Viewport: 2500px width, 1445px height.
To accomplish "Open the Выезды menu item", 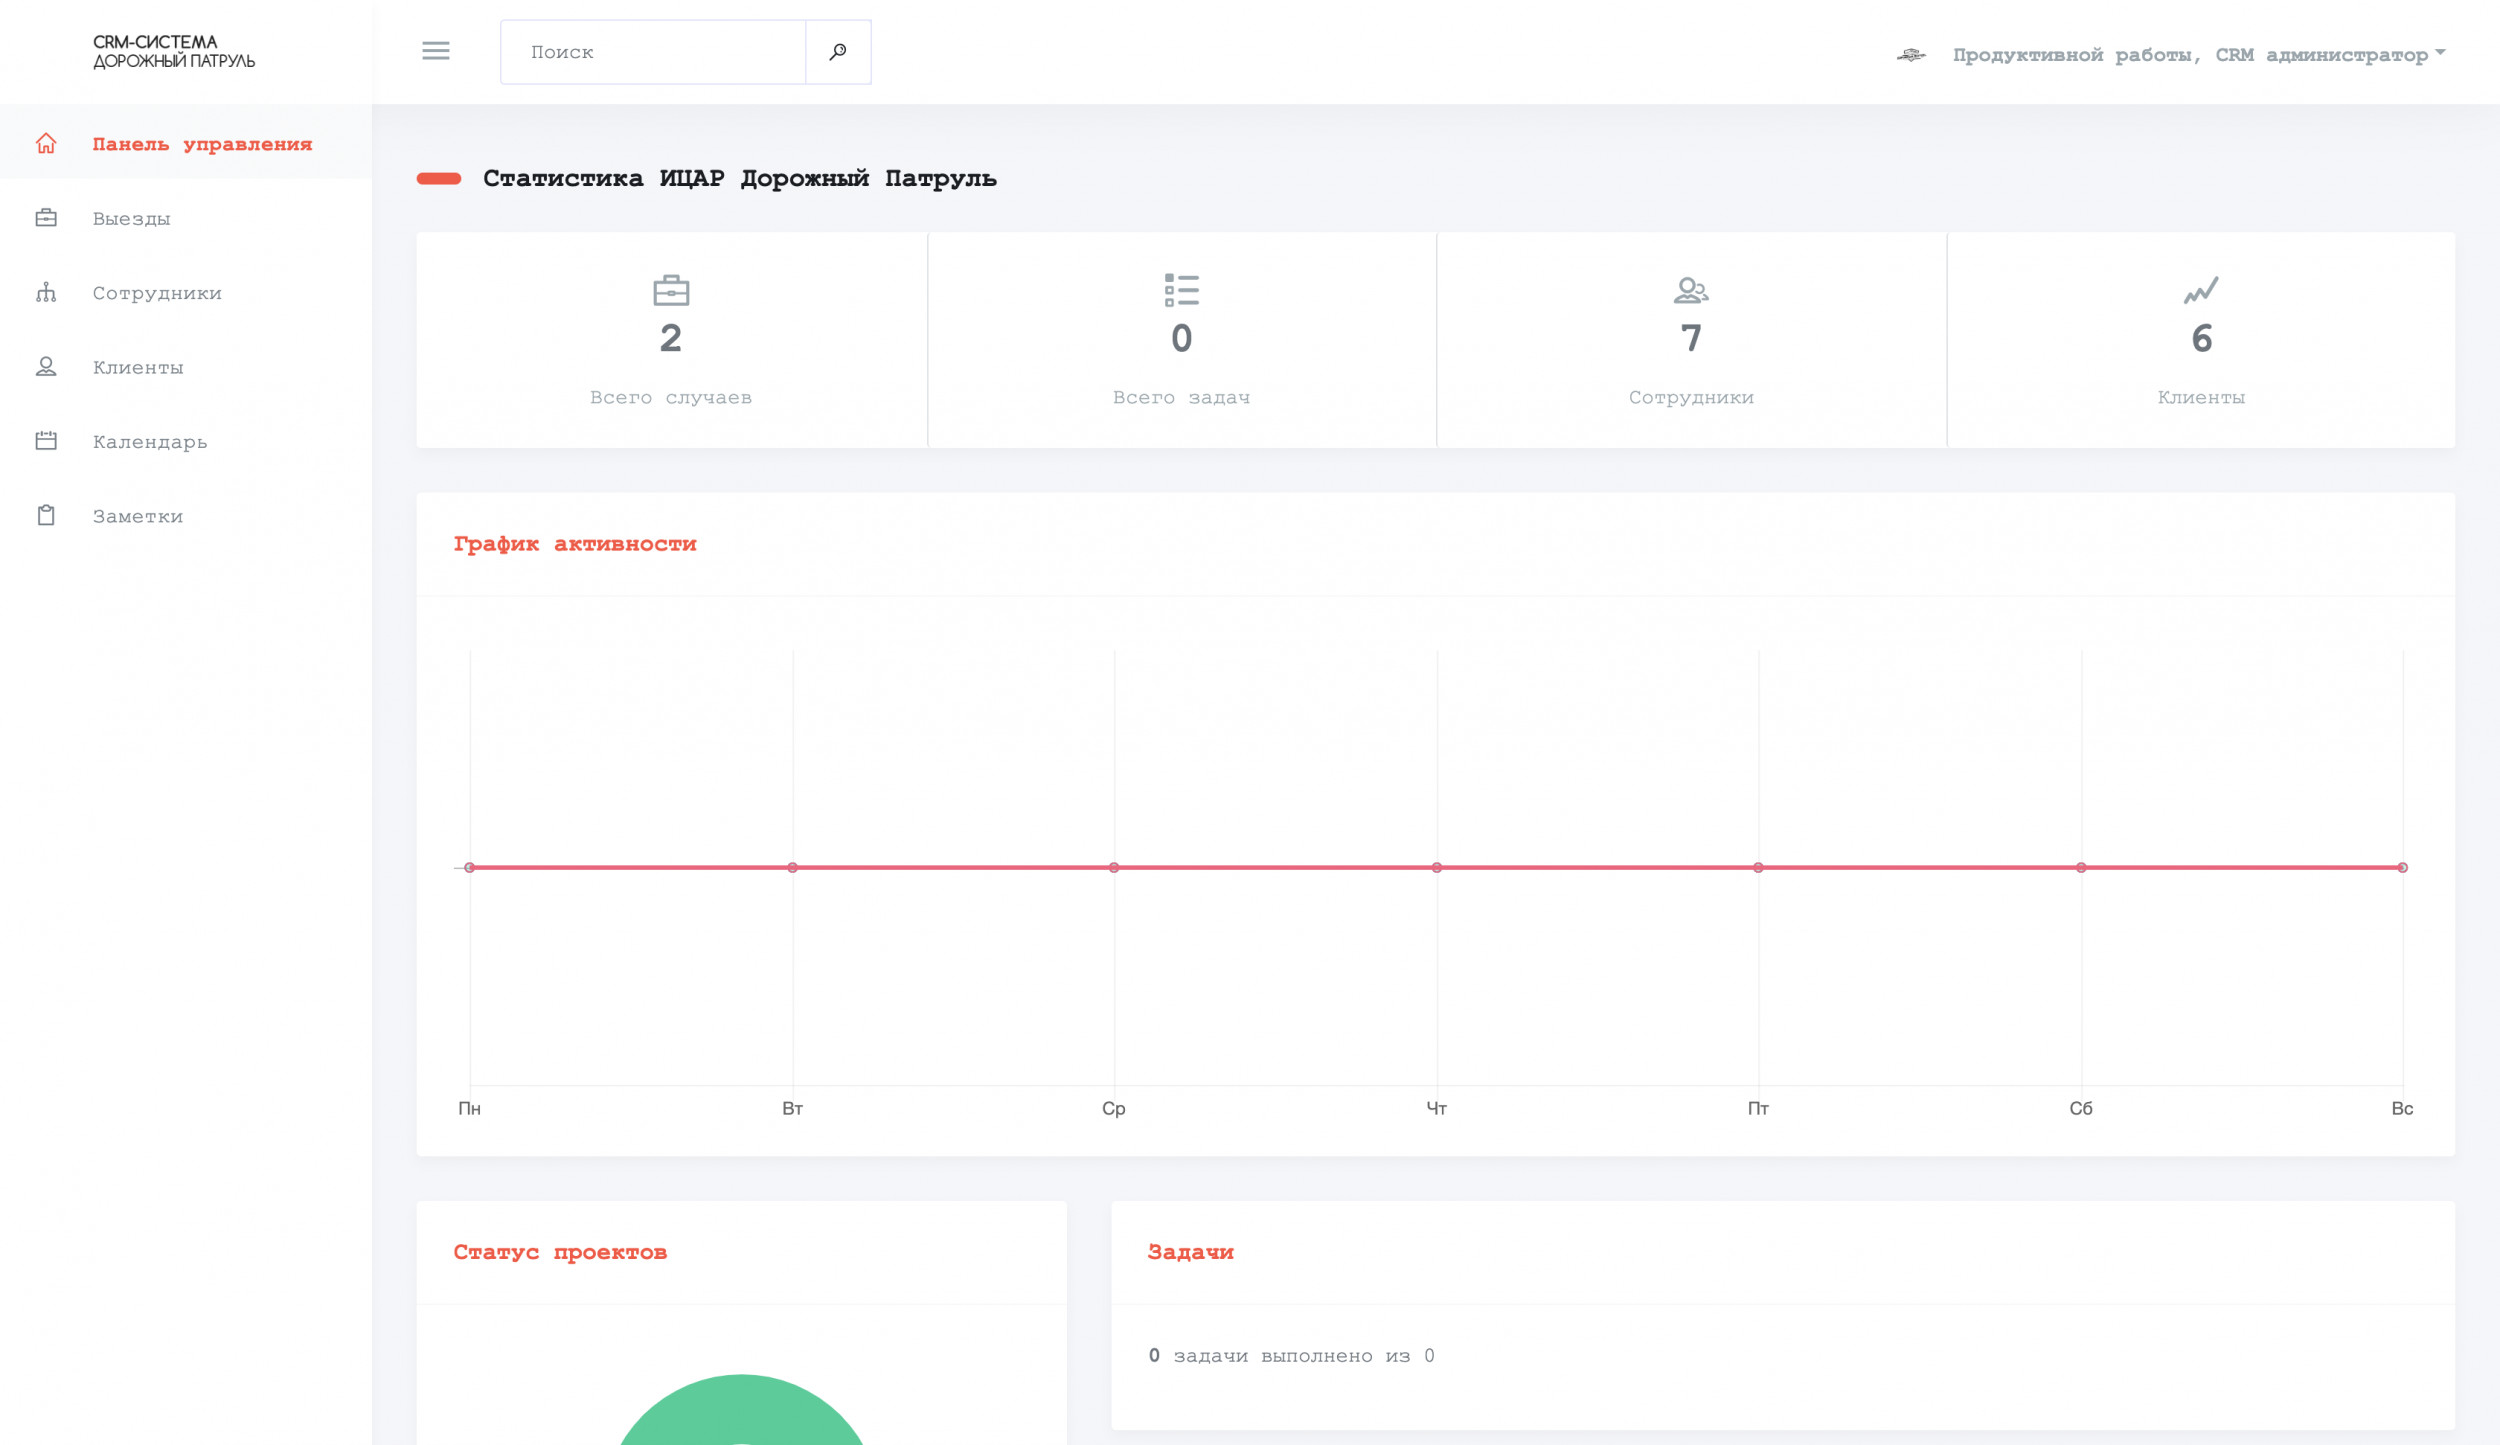I will 131,219.
